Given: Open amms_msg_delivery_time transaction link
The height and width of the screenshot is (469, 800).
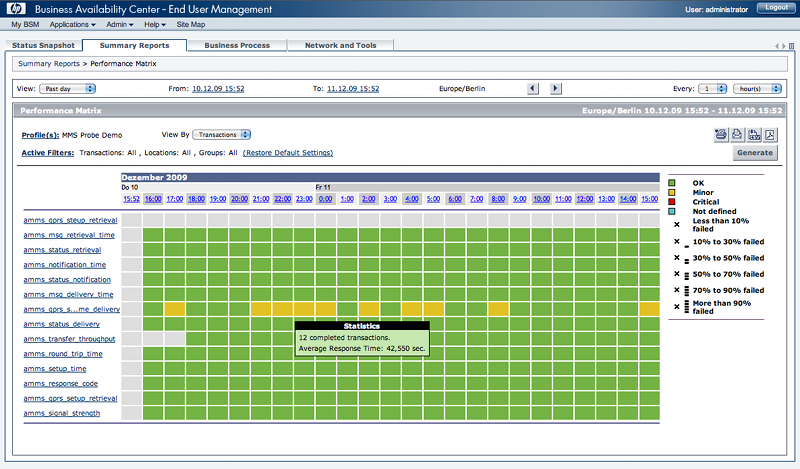Looking at the screenshot, I should click(68, 294).
